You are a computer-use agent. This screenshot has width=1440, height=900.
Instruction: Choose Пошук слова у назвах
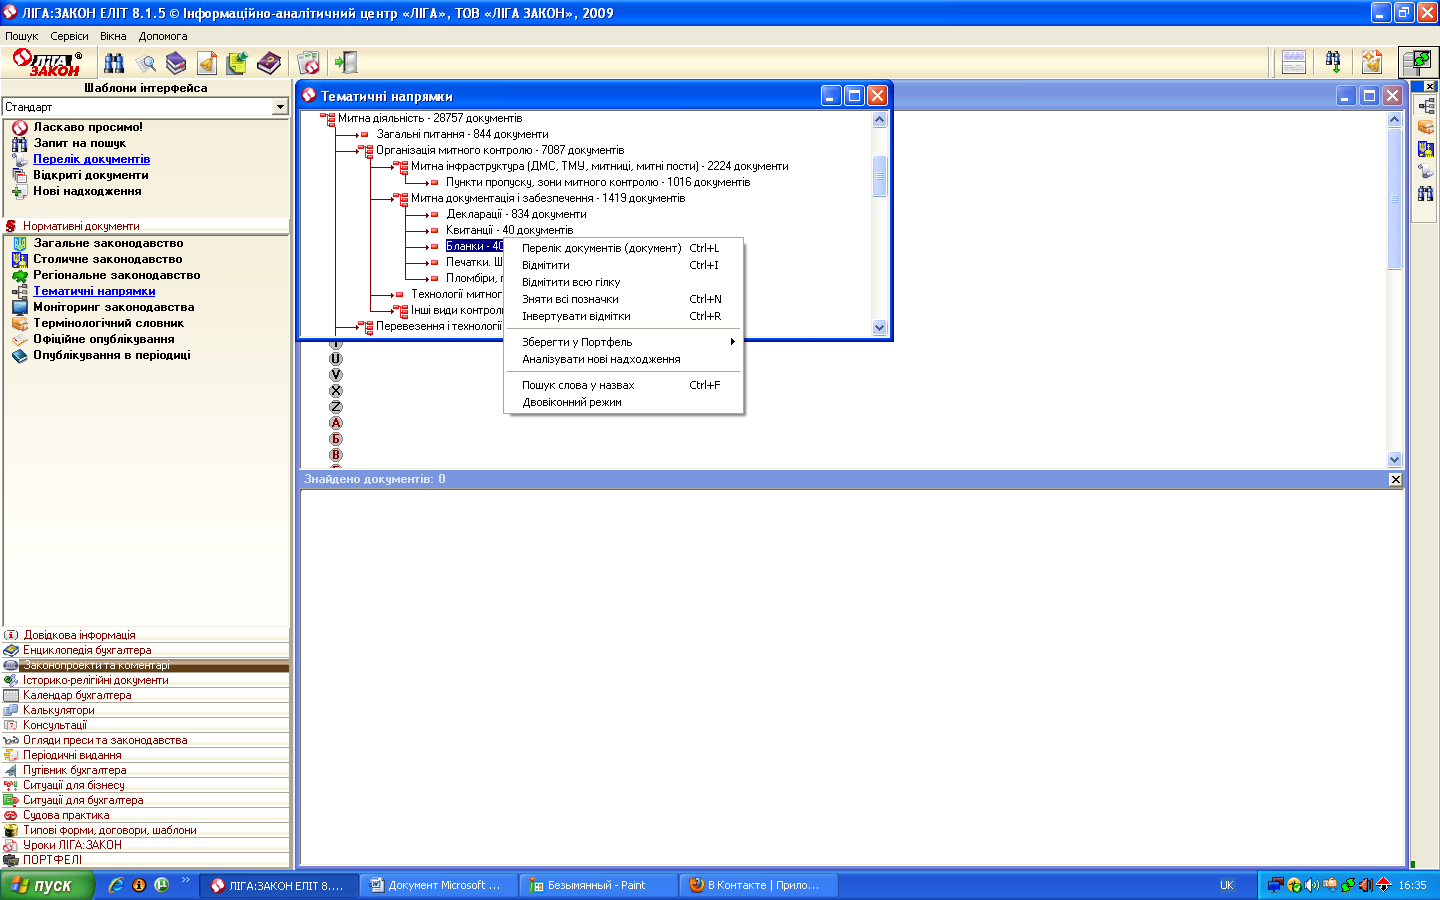coord(625,385)
